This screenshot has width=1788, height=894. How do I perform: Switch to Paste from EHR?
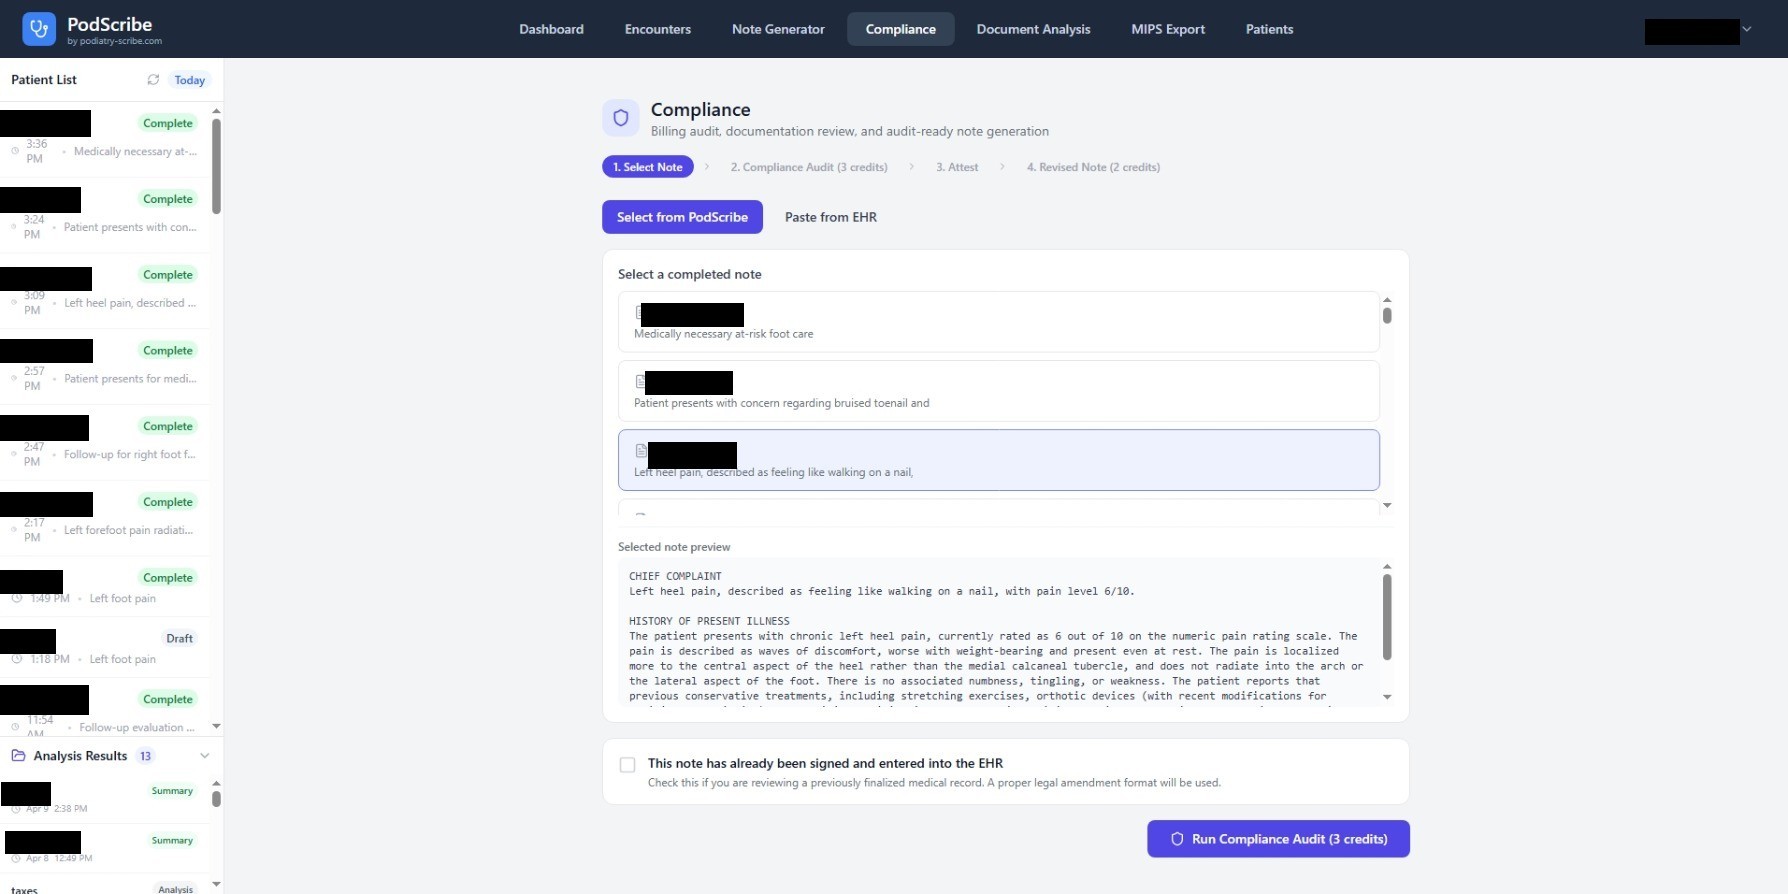pos(830,217)
